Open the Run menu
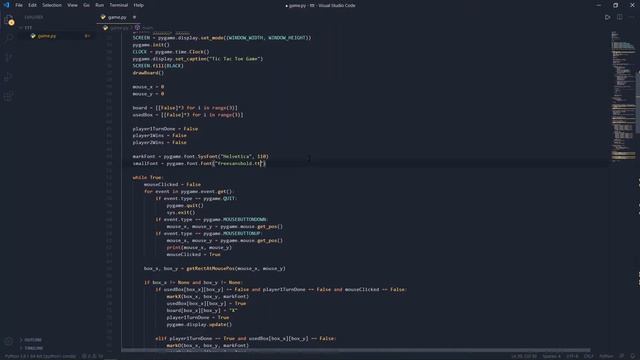640x360 pixels. [x=100, y=5]
